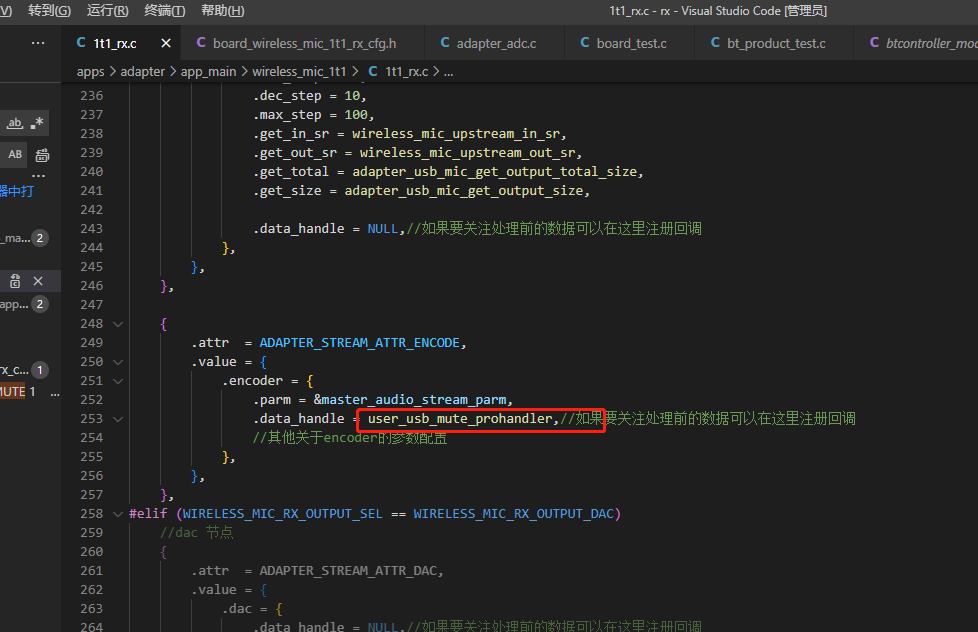The height and width of the screenshot is (632, 978).
Task: Open the 帮助(H) menu
Action: (x=223, y=11)
